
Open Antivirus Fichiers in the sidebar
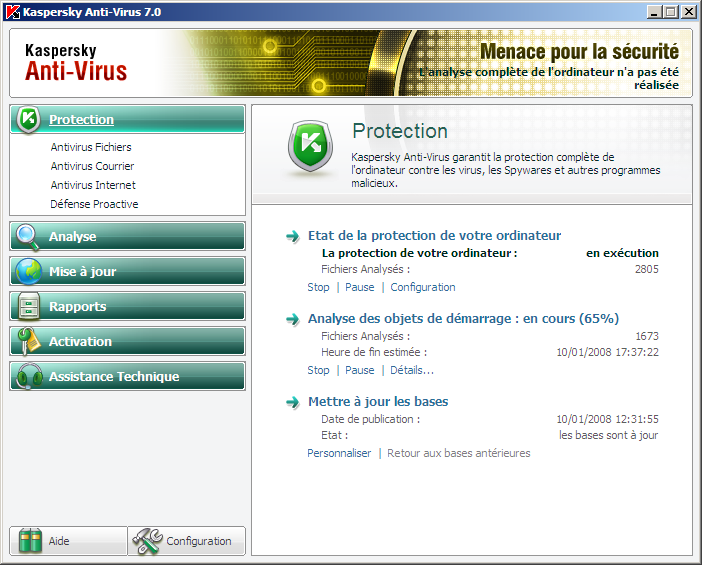pyautogui.click(x=91, y=147)
